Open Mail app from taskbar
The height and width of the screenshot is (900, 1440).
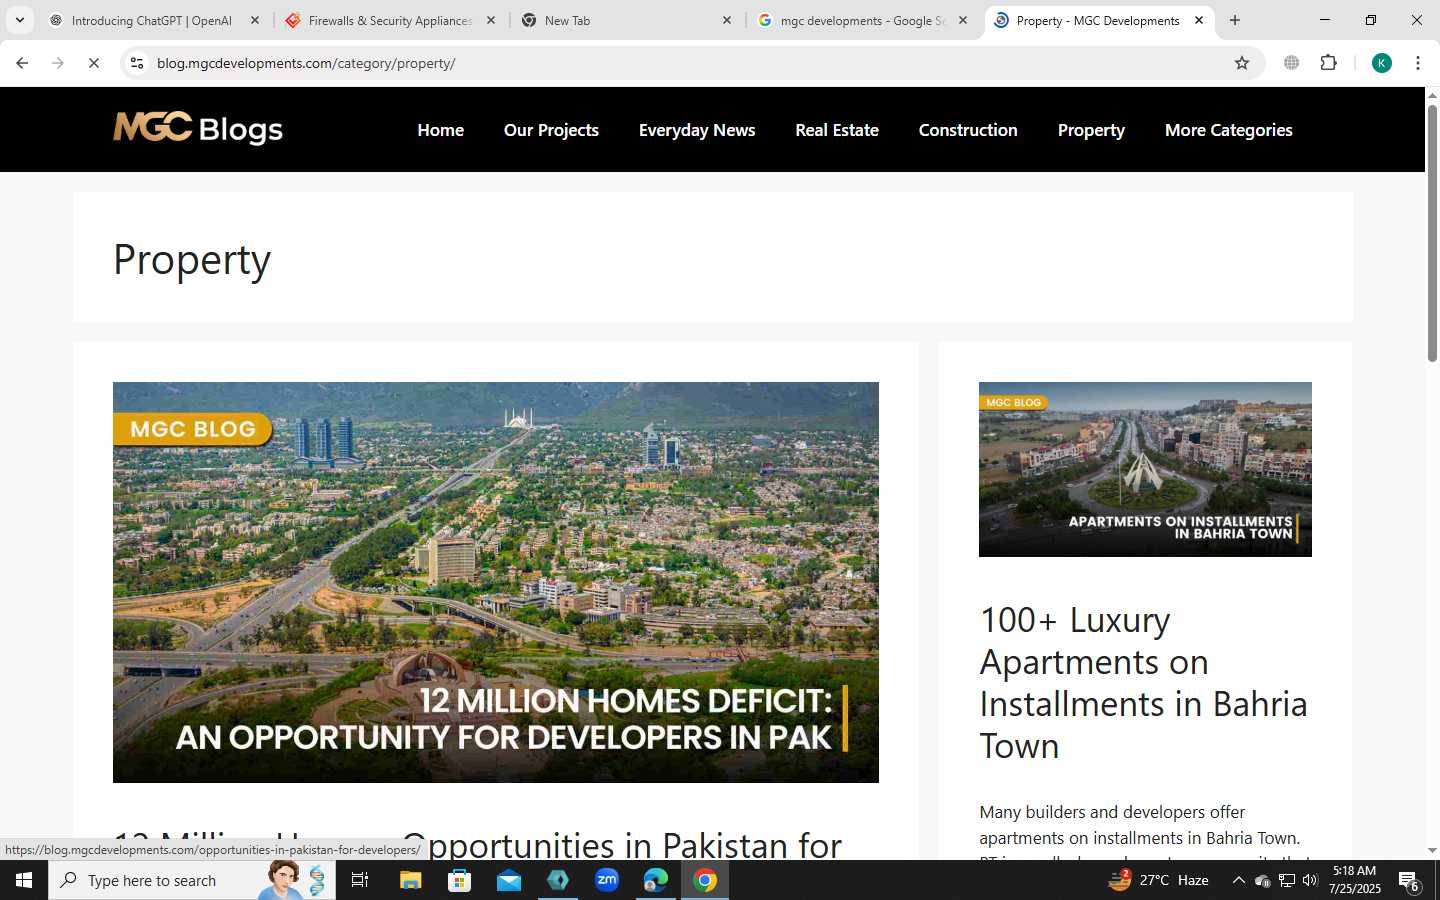[x=508, y=880]
